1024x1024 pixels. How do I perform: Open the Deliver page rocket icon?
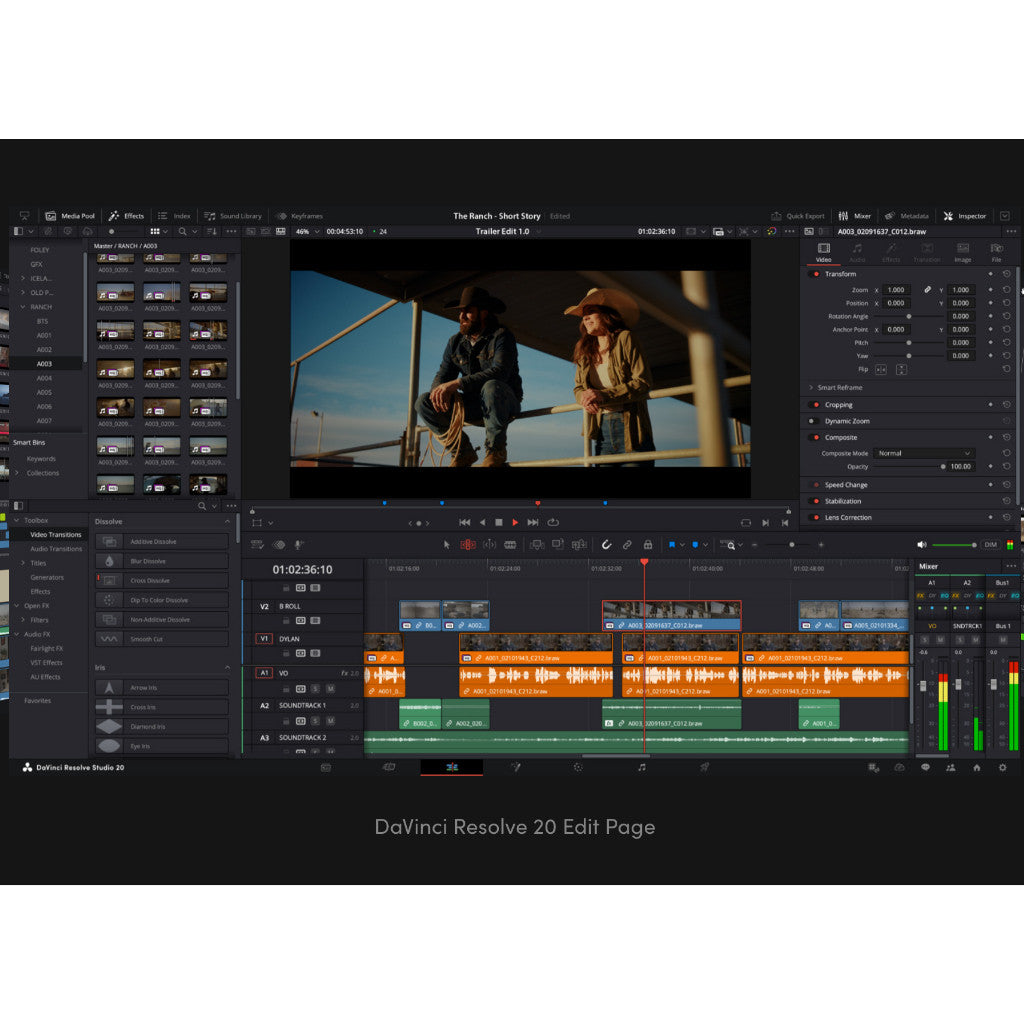pyautogui.click(x=704, y=767)
